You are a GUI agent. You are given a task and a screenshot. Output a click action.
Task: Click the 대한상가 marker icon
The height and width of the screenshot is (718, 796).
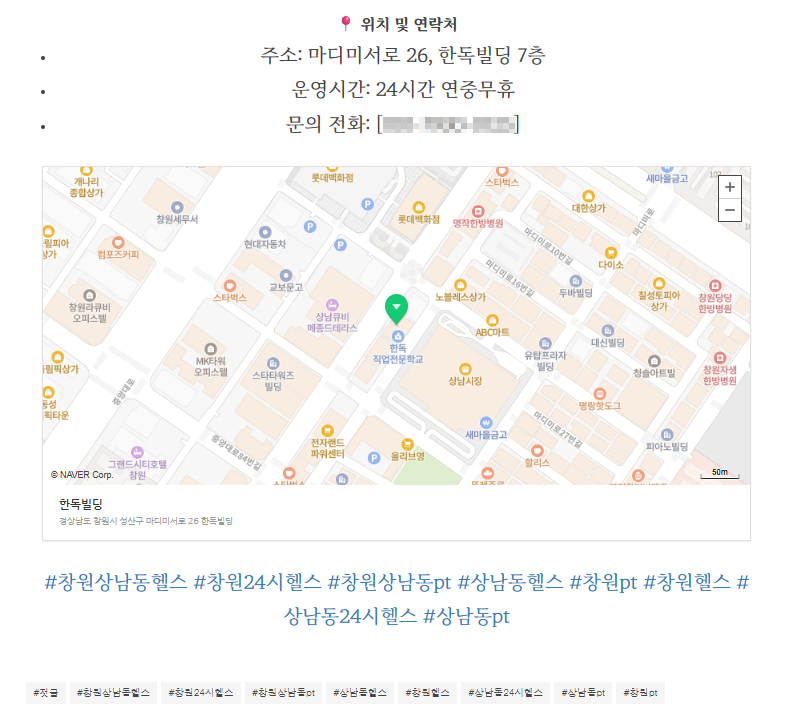pos(588,196)
